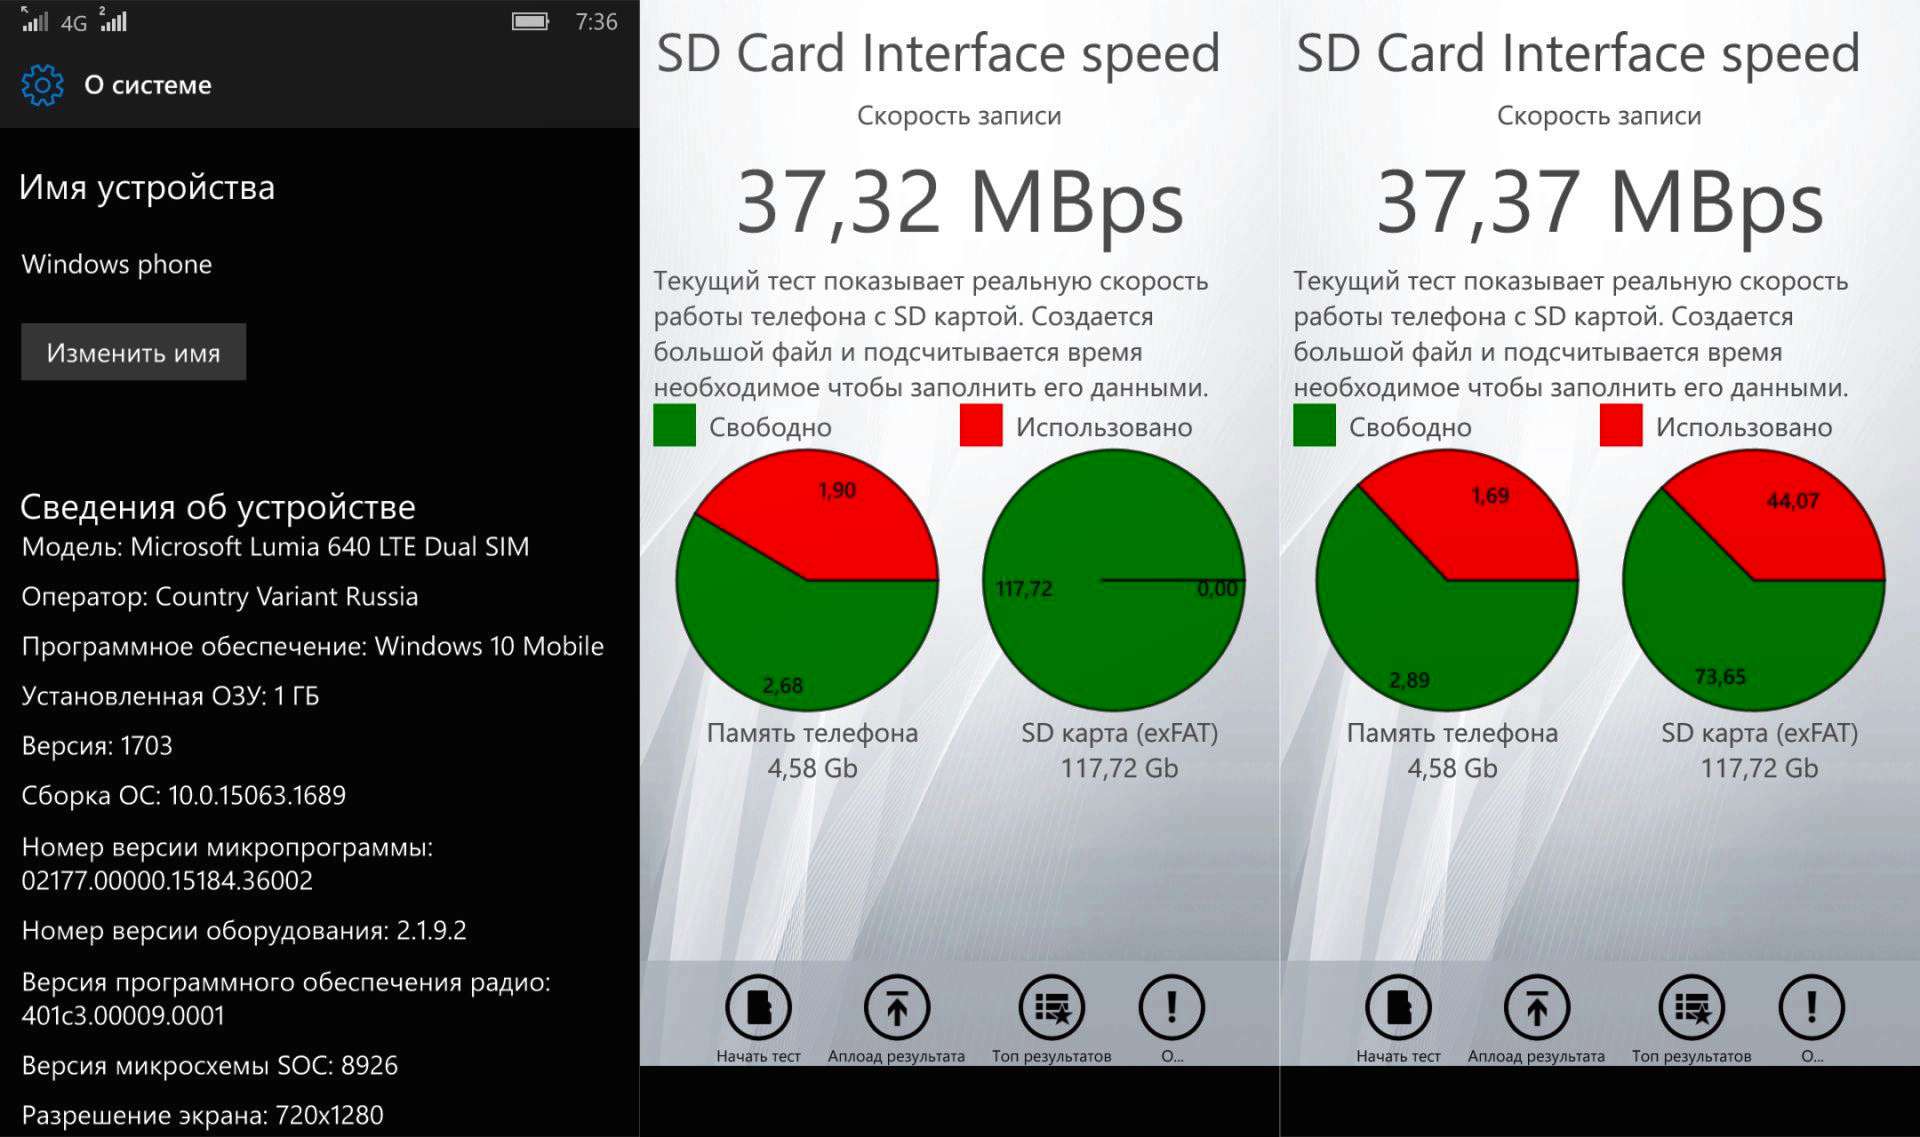The image size is (1920, 1137).
Task: Tap the 4G network indicator
Action: pyautogui.click(x=74, y=23)
